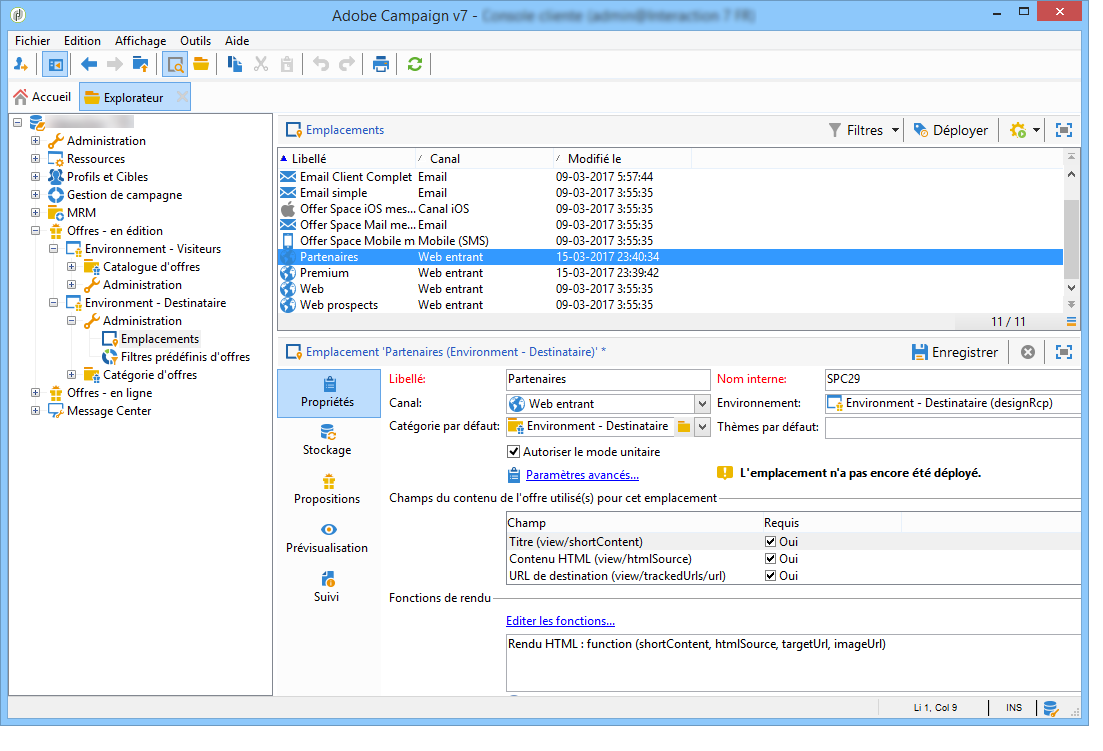Image resolution: width=1103 pixels, height=751 pixels.
Task: Click the Filtres button
Action: 856,130
